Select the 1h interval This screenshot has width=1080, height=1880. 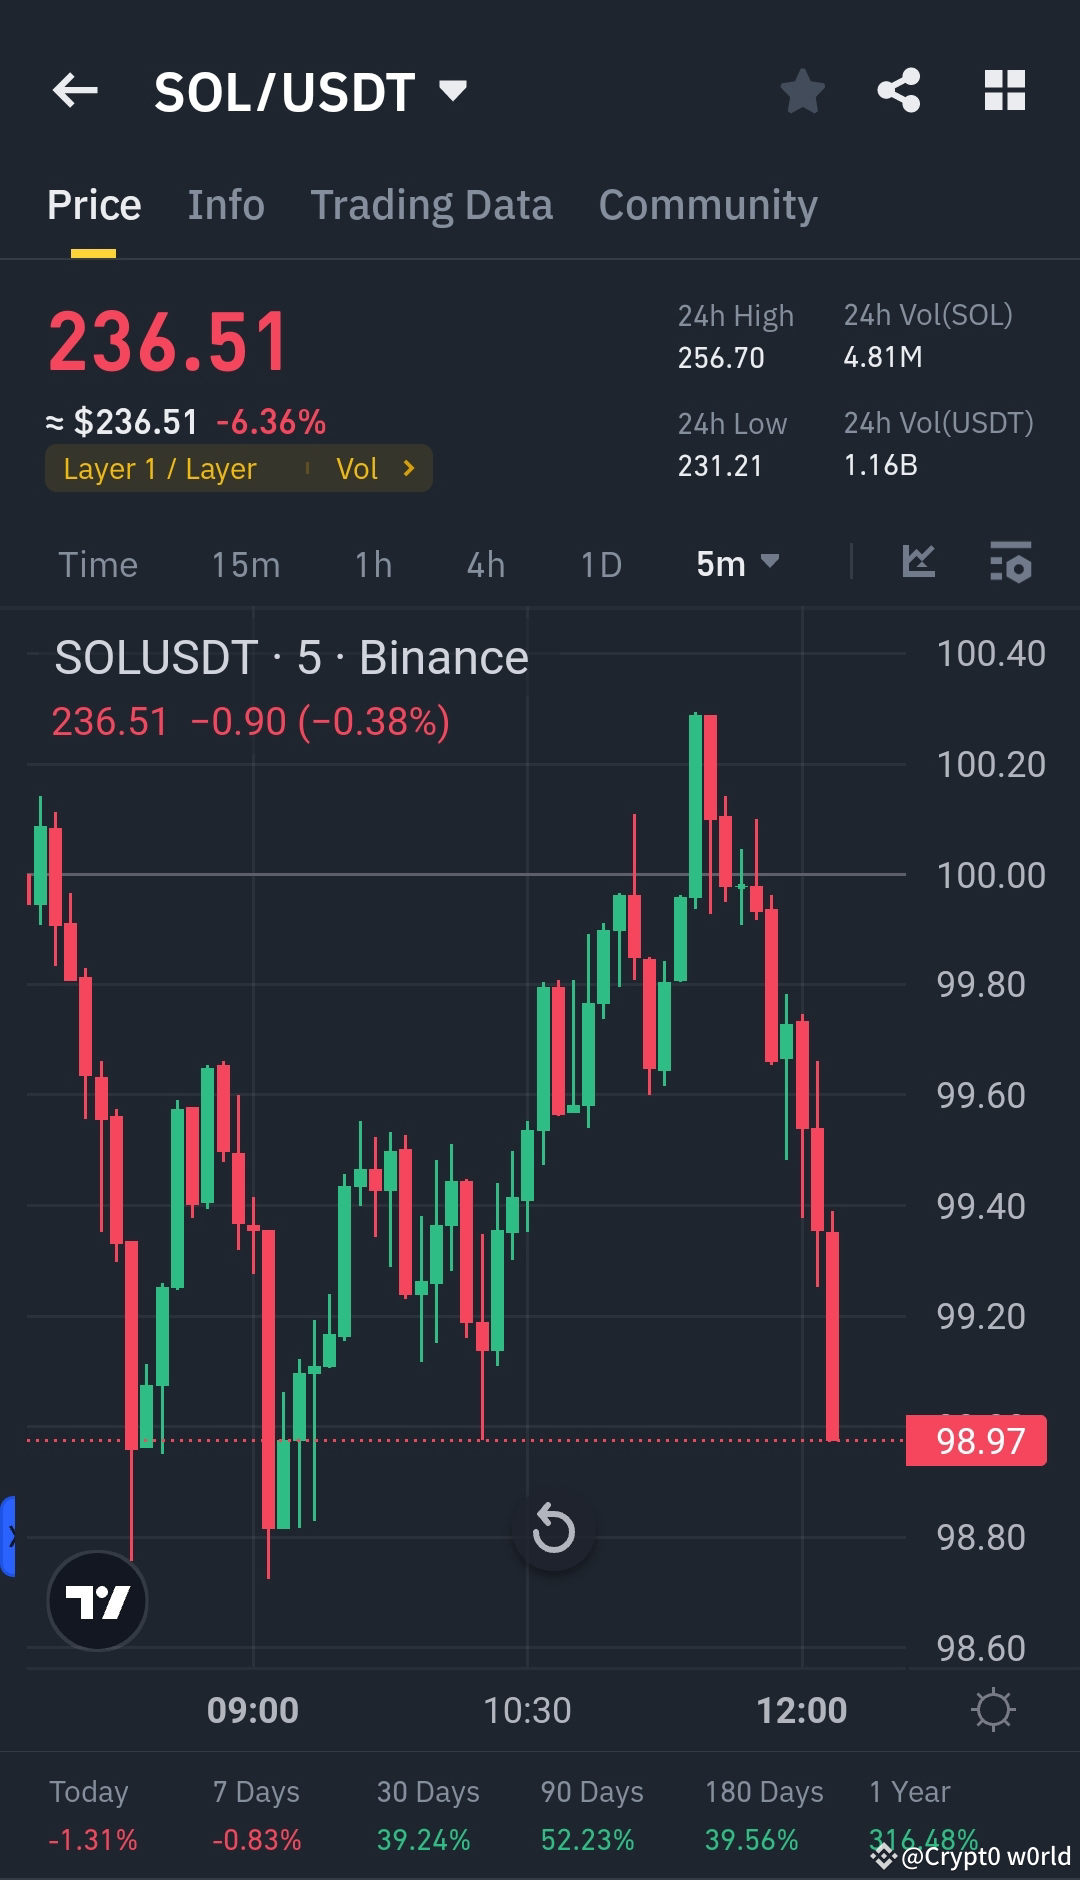pyautogui.click(x=371, y=563)
